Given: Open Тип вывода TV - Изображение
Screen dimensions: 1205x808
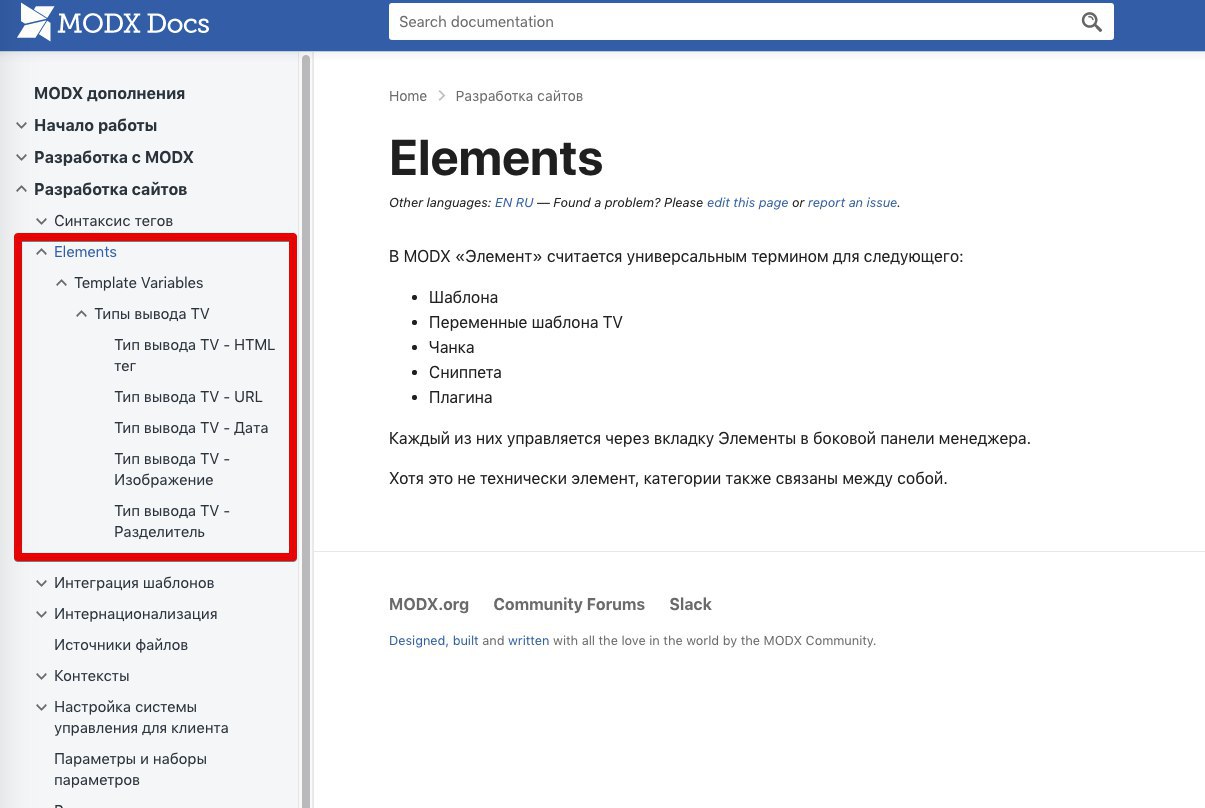Looking at the screenshot, I should pyautogui.click(x=172, y=469).
